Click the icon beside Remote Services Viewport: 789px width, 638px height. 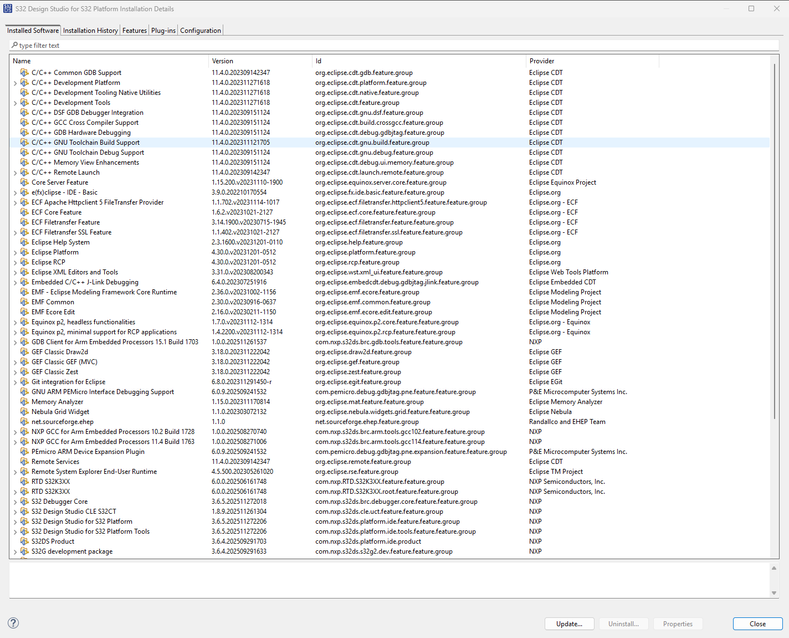24,461
